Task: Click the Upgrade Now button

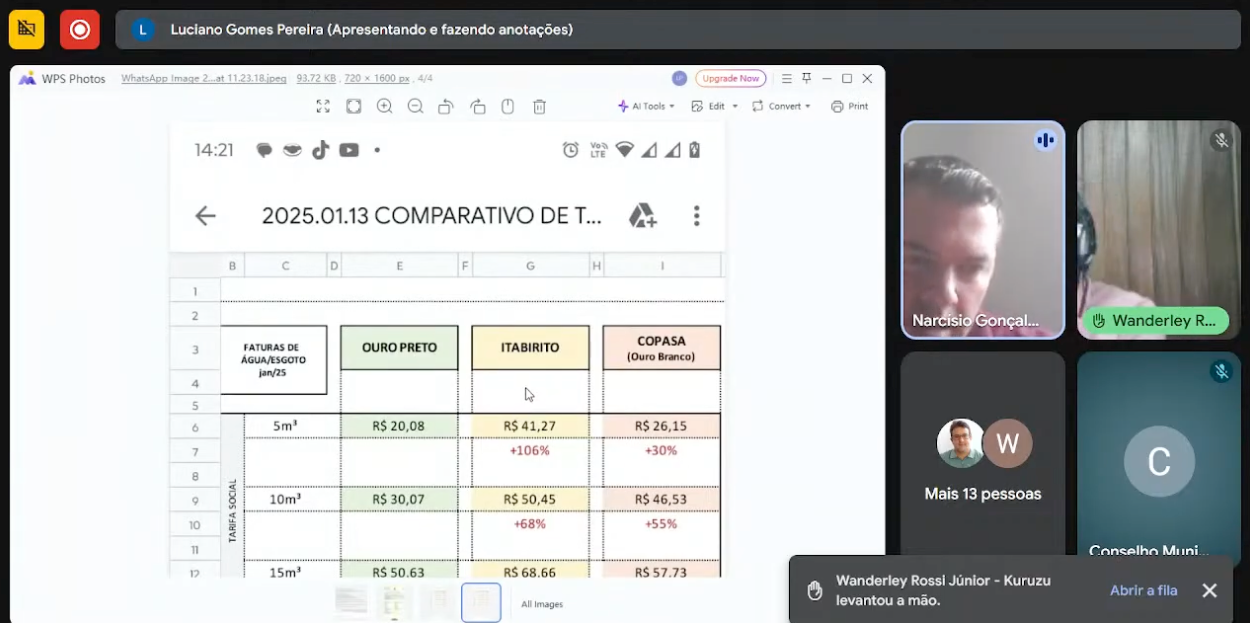Action: [x=730, y=78]
